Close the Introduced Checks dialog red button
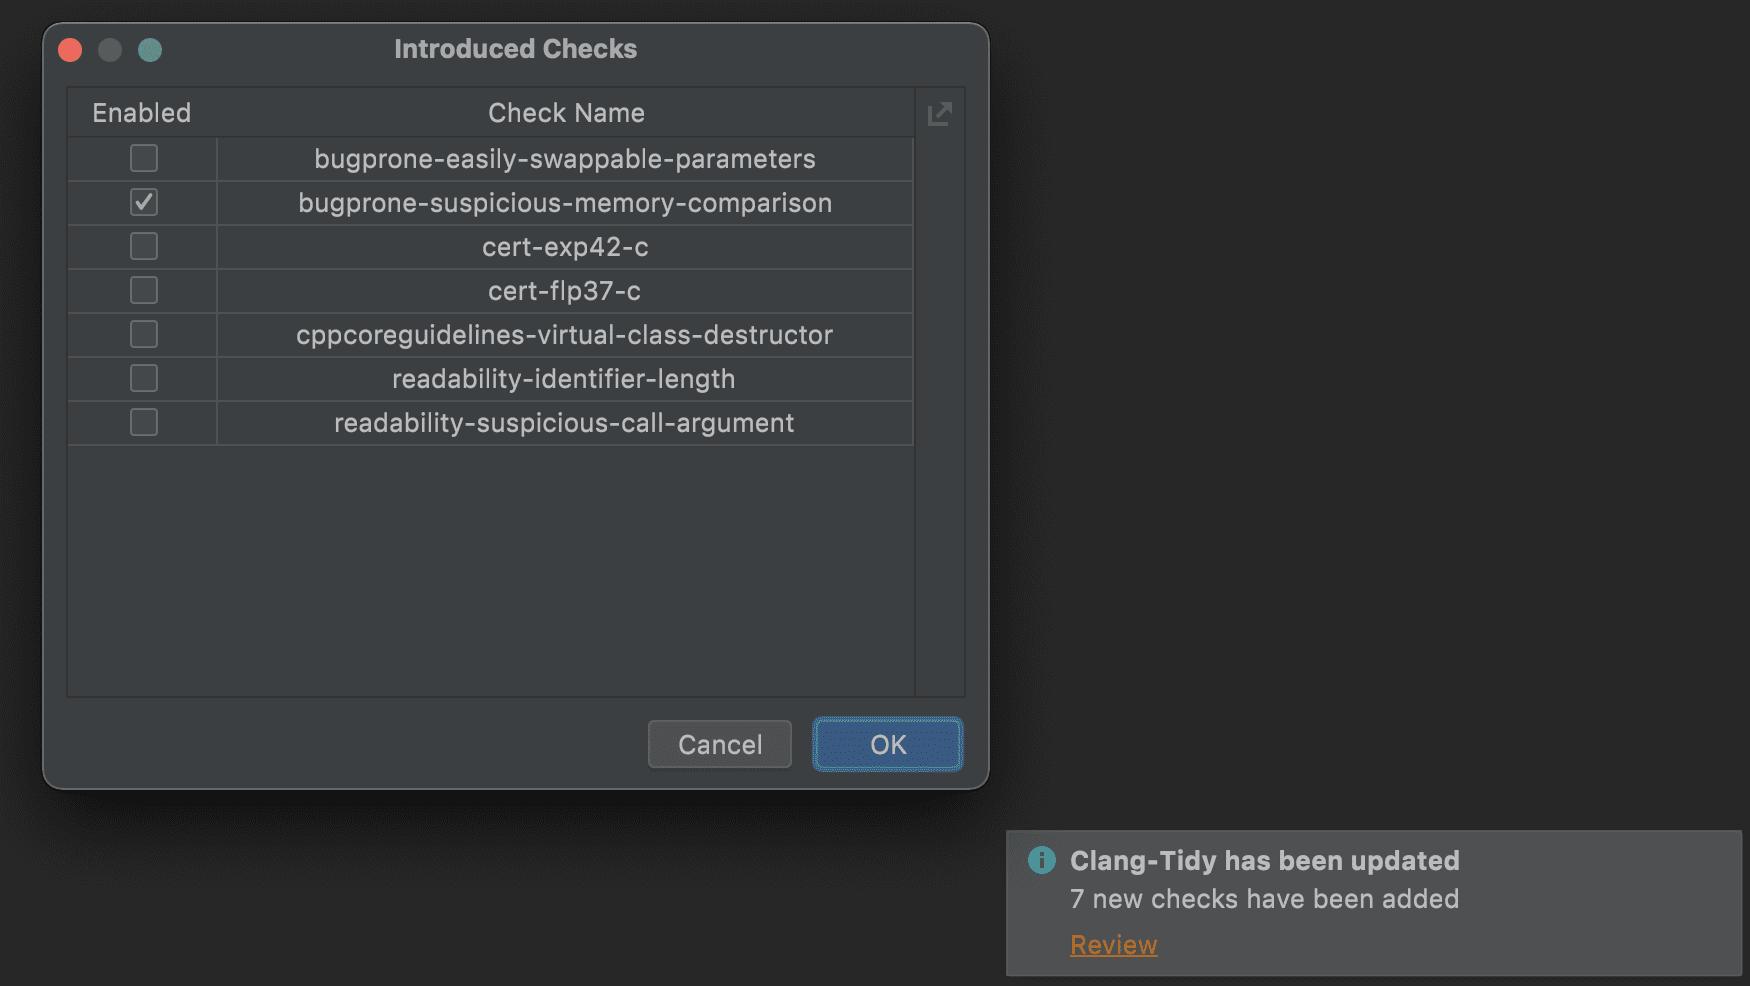1750x986 pixels. point(70,50)
